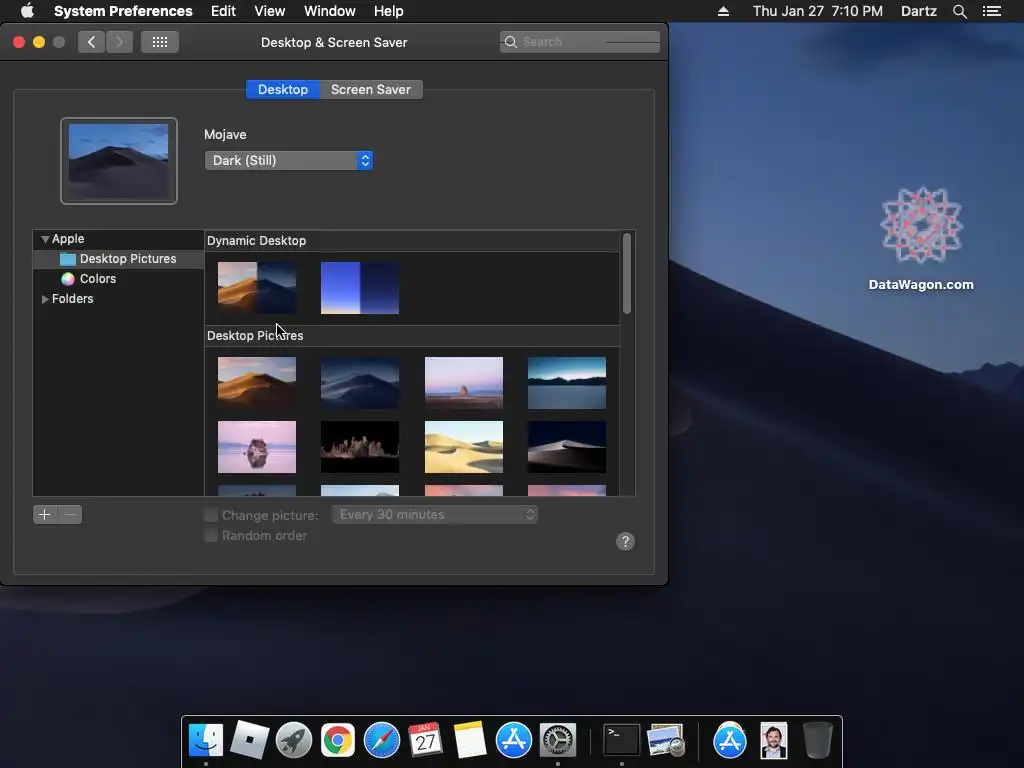Add a folder with the plus button
The width and height of the screenshot is (1024, 768).
[44, 515]
